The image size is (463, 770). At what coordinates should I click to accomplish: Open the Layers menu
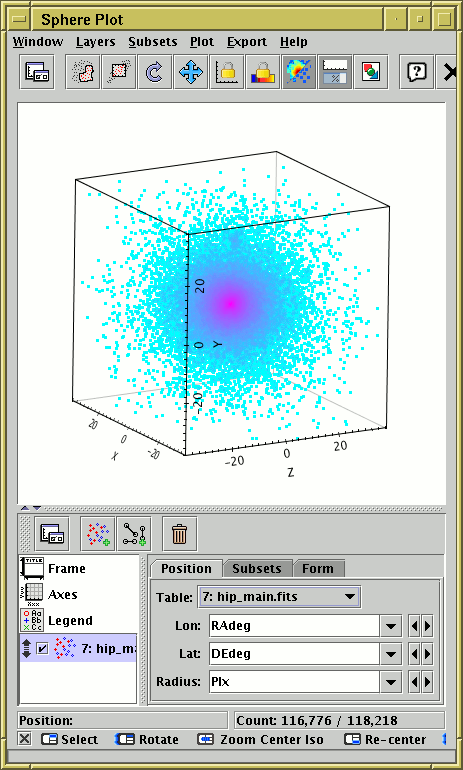pos(95,42)
